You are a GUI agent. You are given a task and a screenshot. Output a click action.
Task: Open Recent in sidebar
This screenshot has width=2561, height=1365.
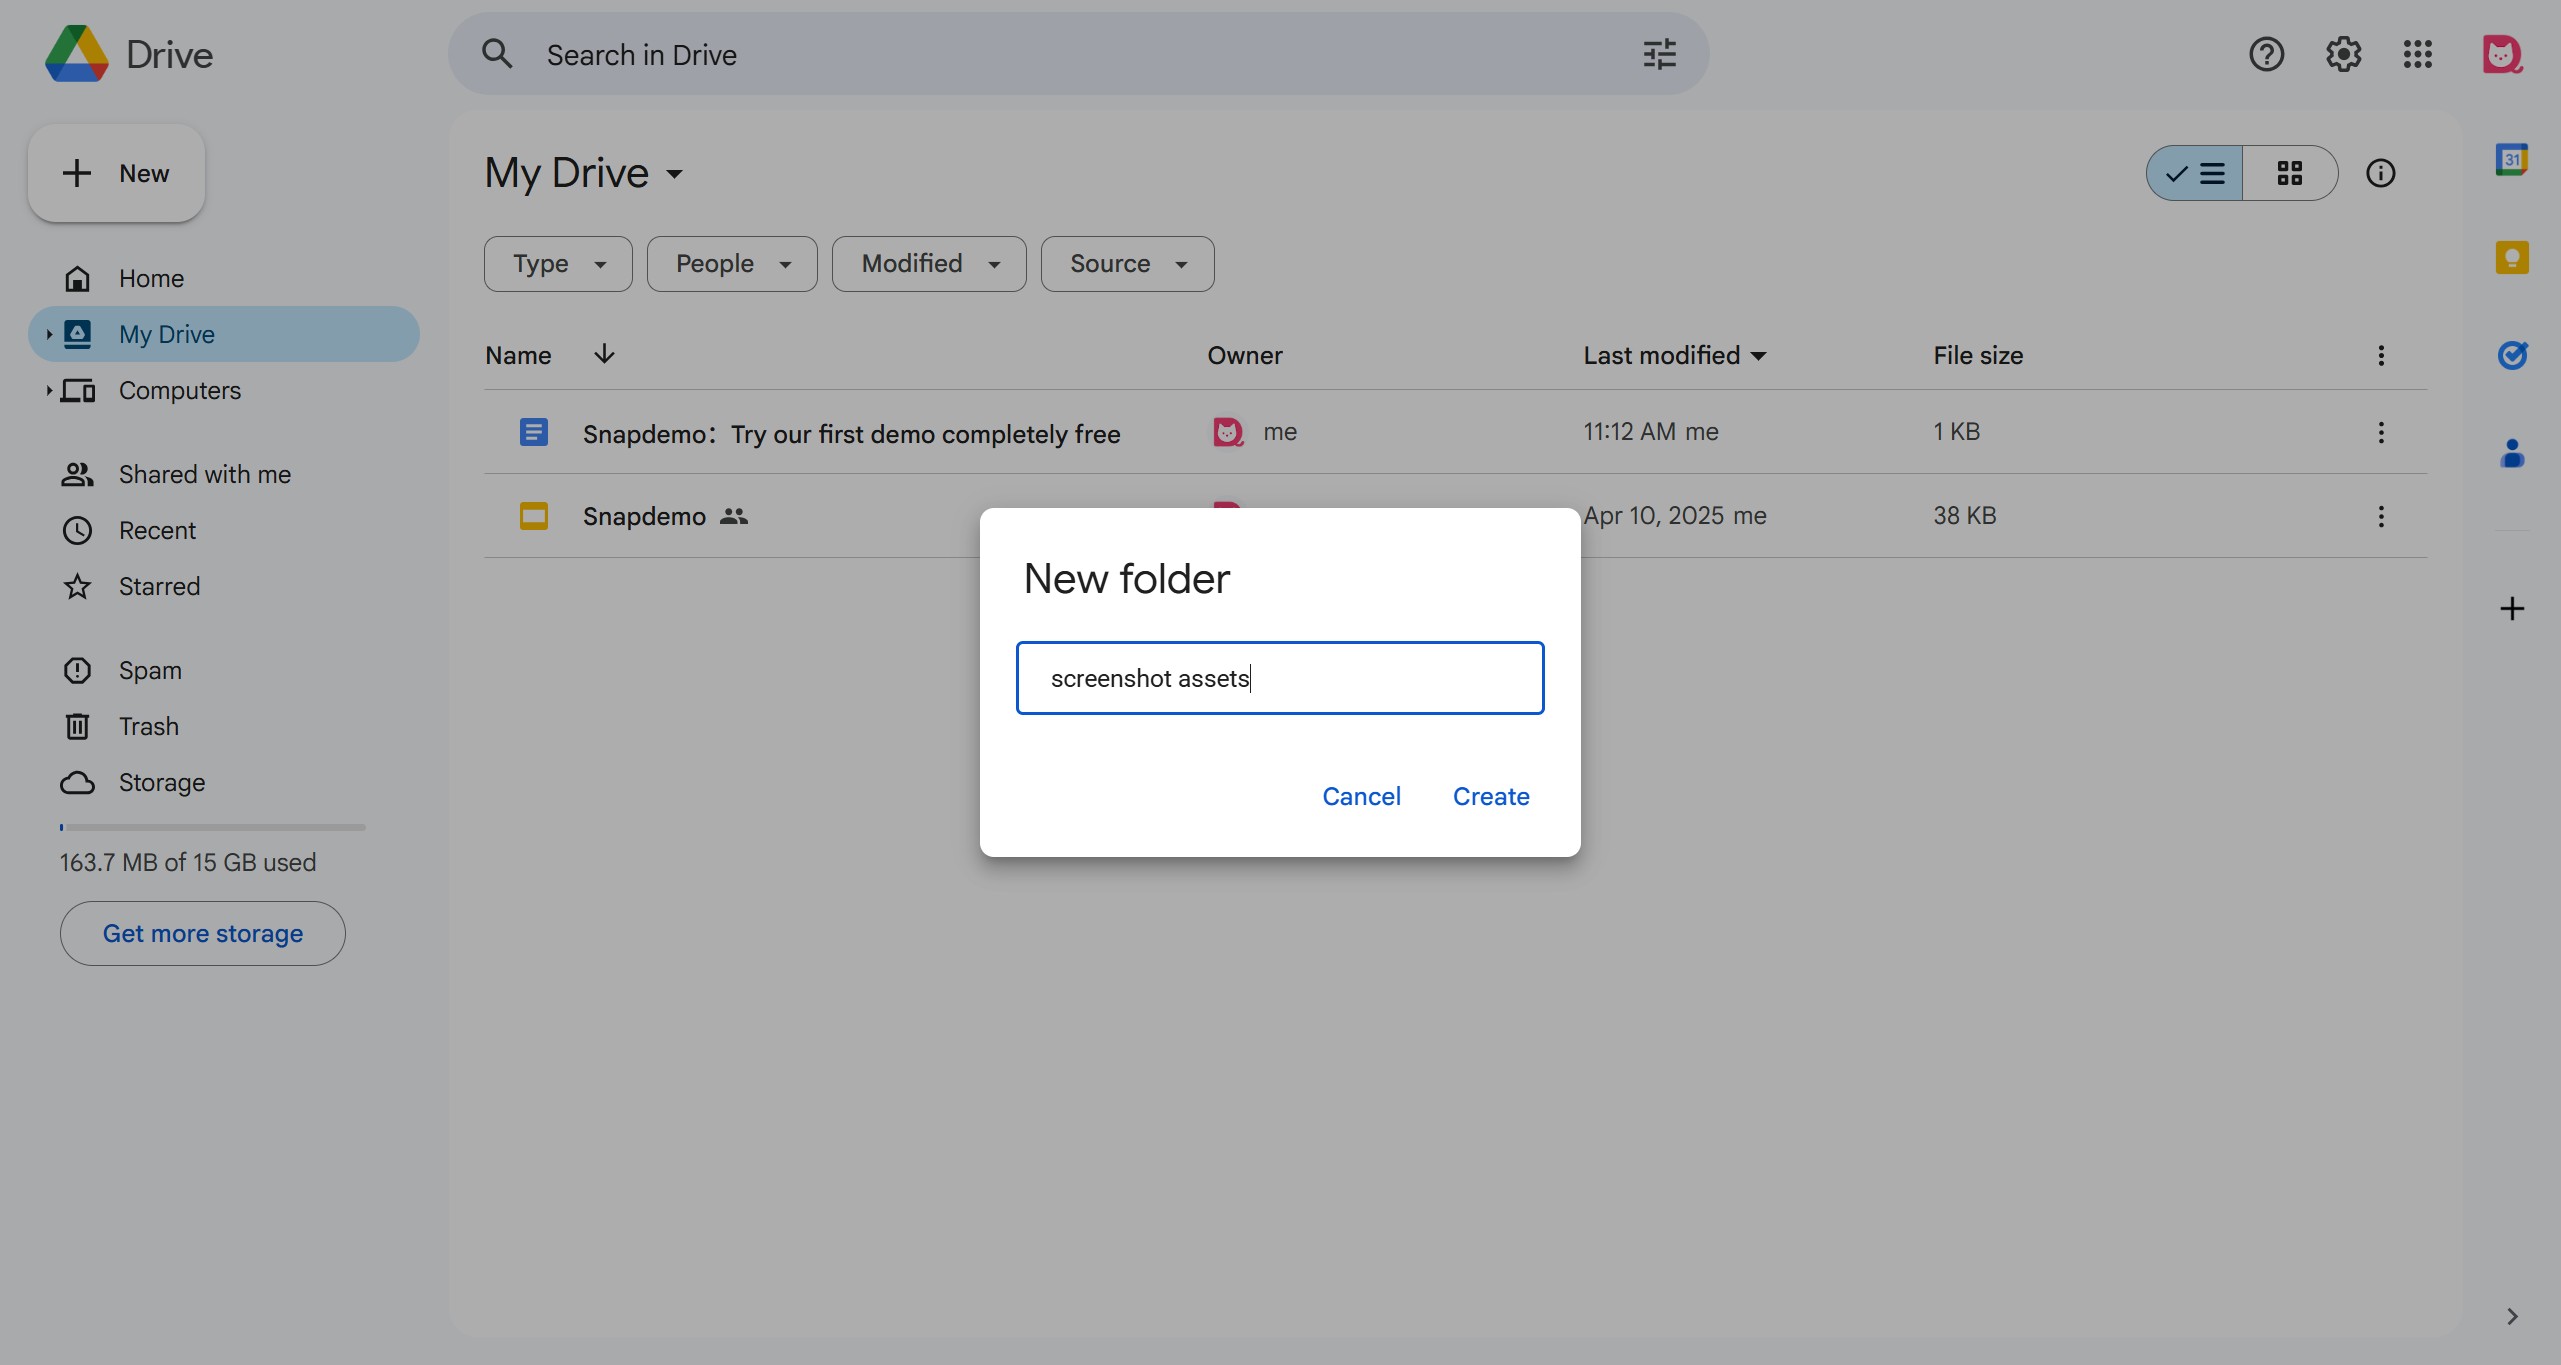point(224,530)
